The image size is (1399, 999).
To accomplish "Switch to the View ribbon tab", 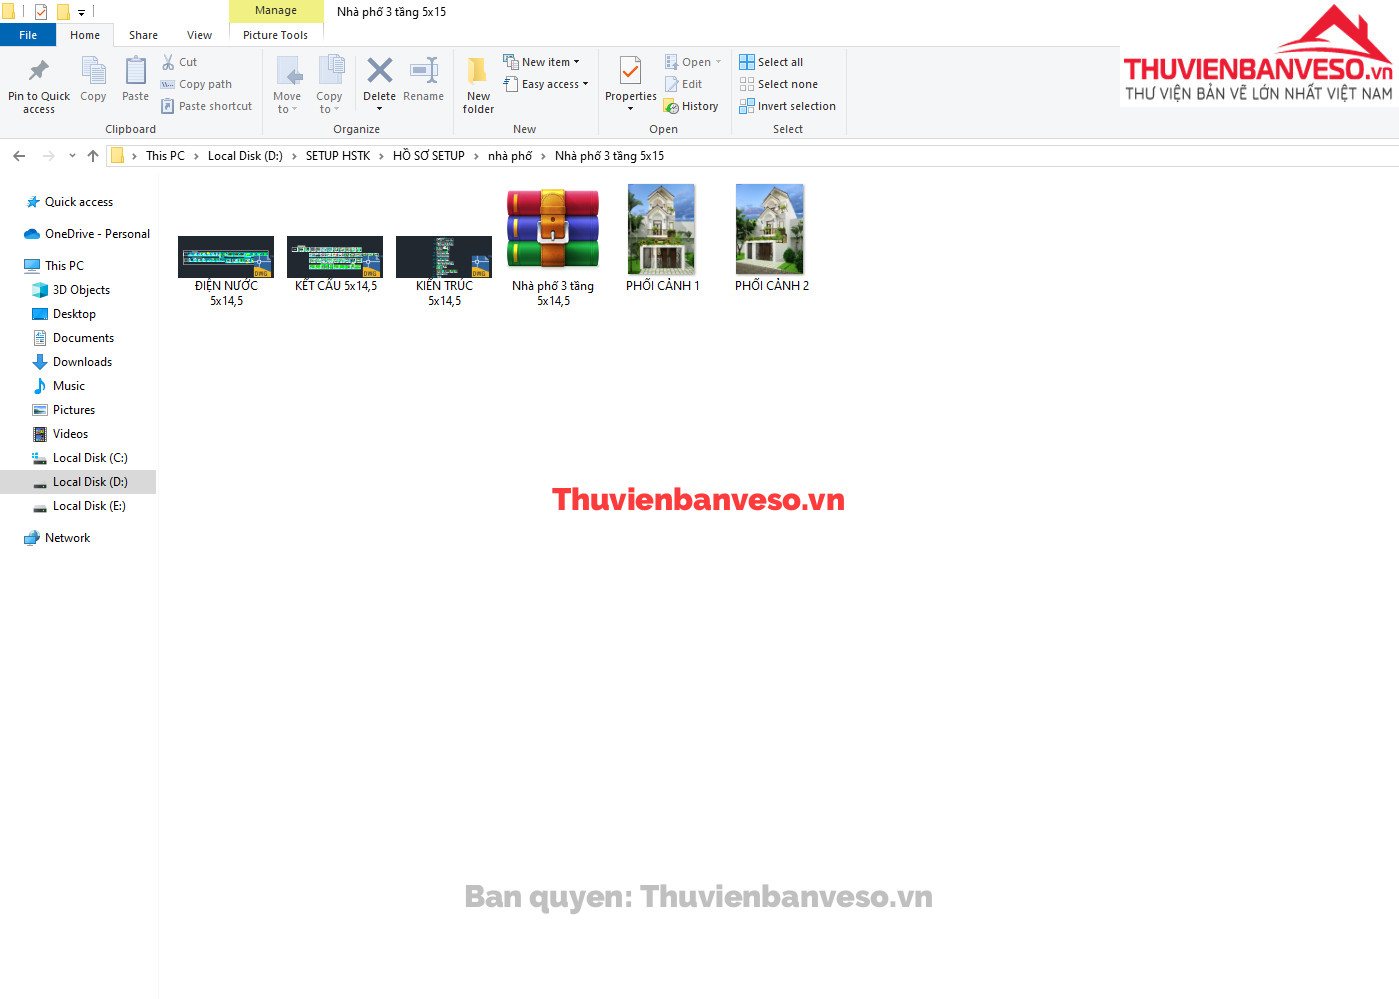I will pyautogui.click(x=199, y=35).
